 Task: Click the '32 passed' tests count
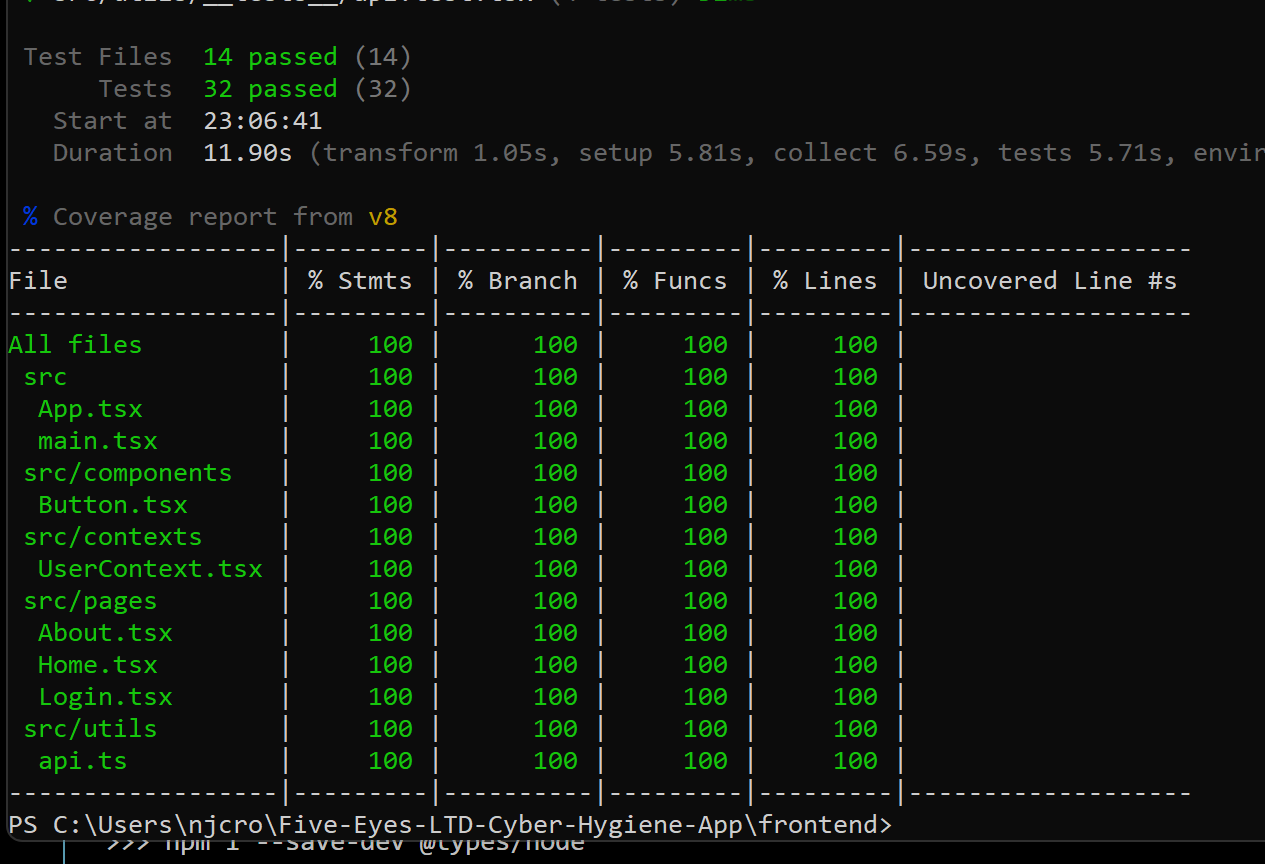tap(270, 88)
